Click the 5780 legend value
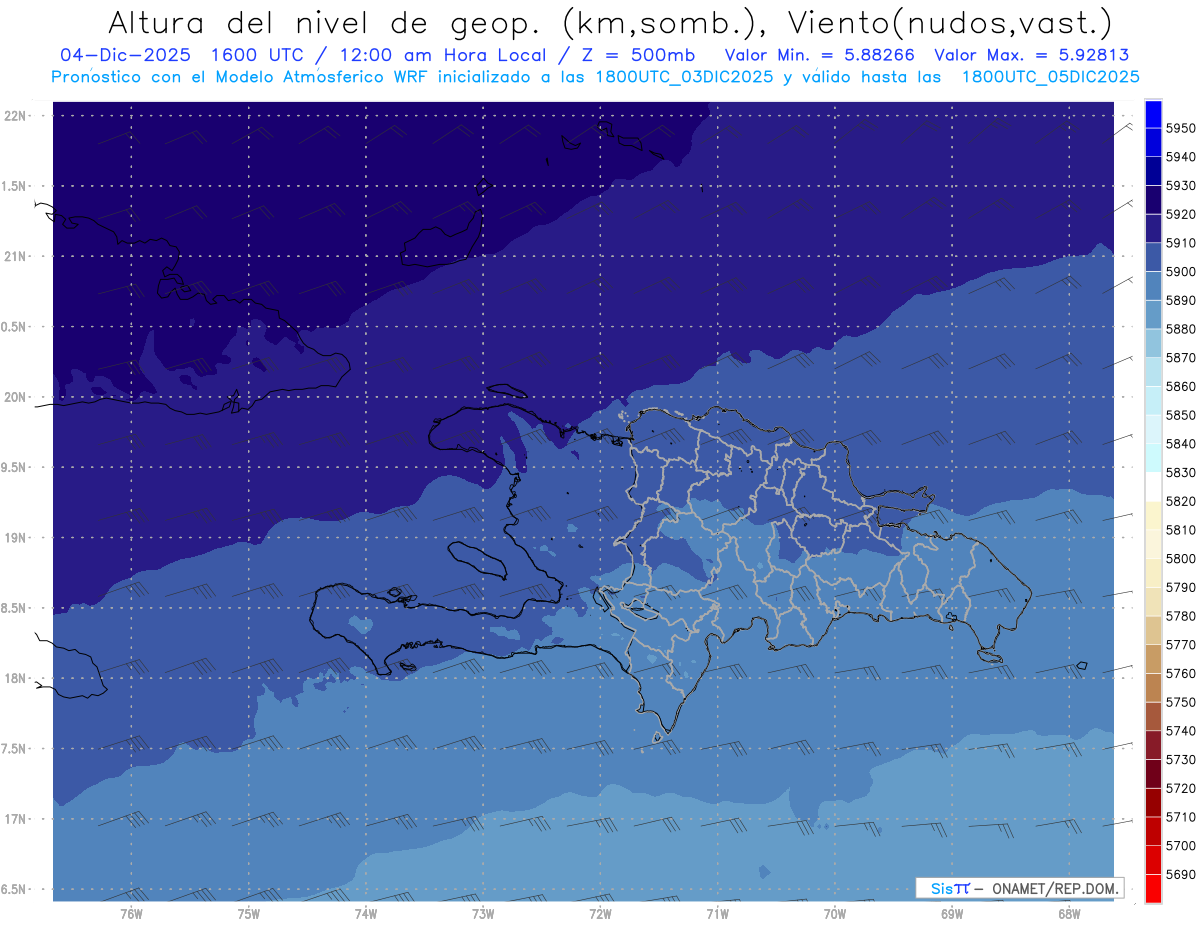1200x927 pixels. coord(1181,616)
